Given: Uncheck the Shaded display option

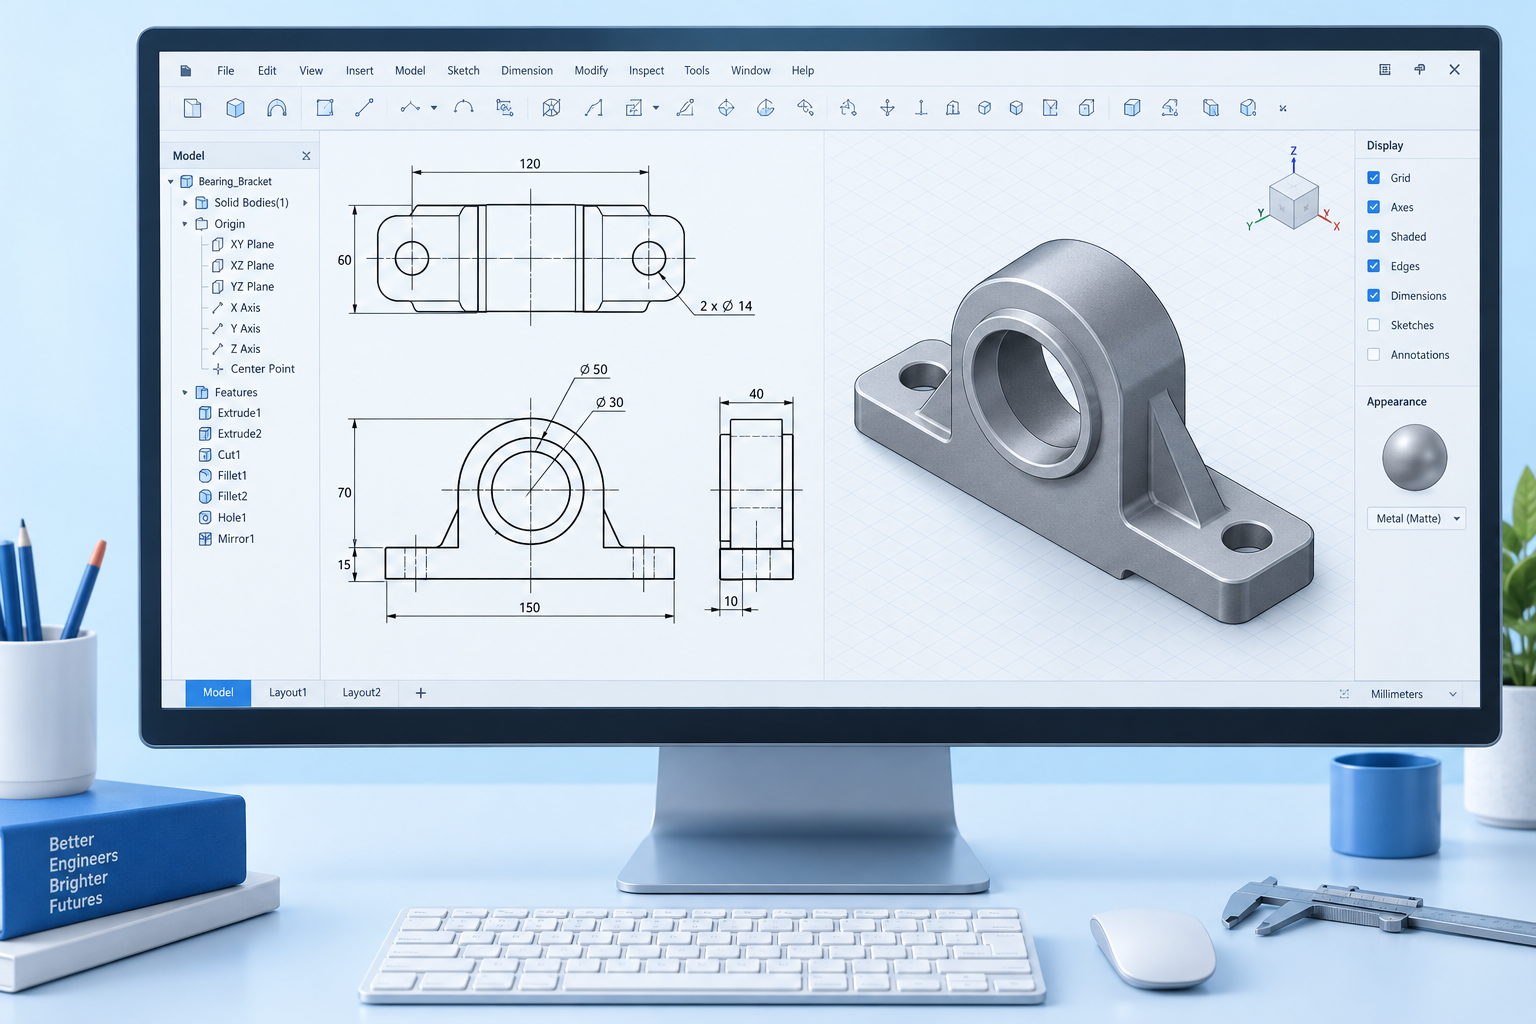Looking at the screenshot, I should (1374, 237).
